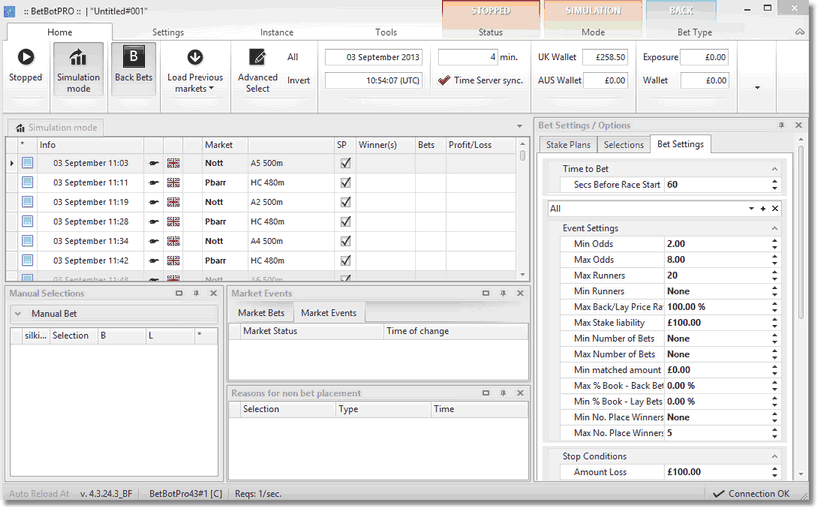The width and height of the screenshot is (818, 509).
Task: Pin the Market Events panel
Action: tap(503, 293)
